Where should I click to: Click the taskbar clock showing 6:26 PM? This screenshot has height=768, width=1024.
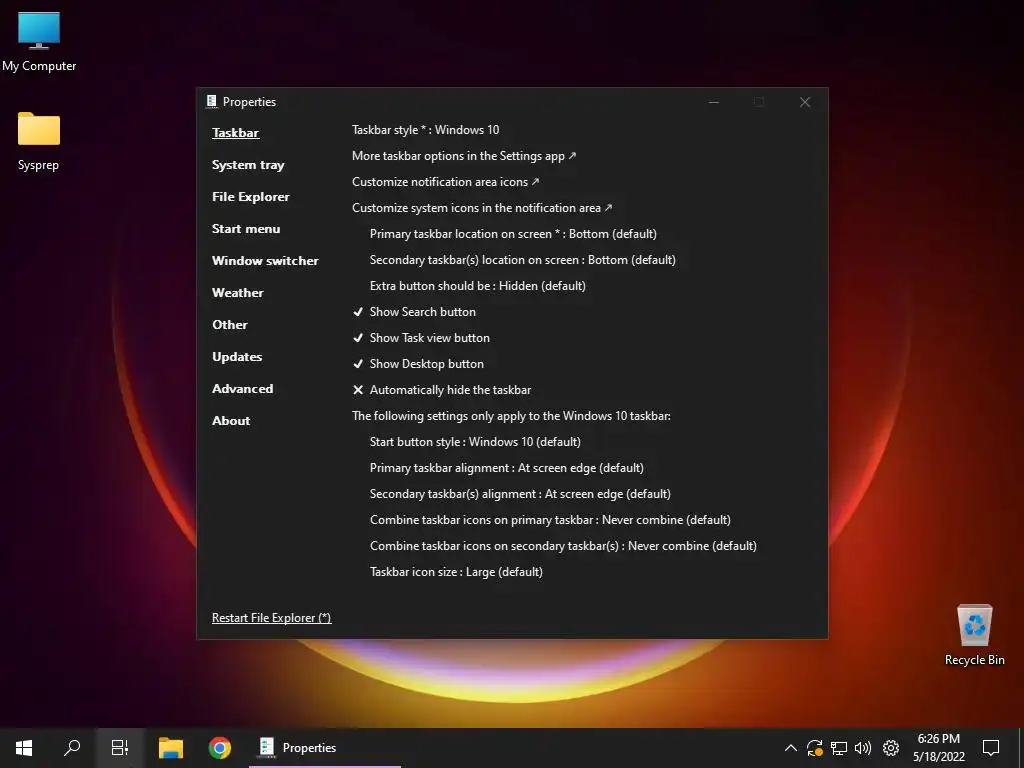[938, 748]
